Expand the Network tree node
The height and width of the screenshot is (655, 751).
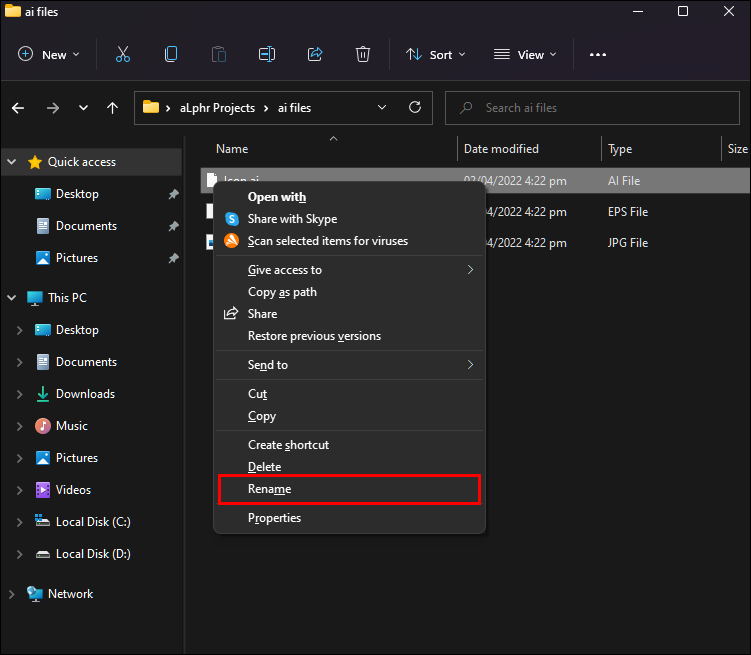12,594
